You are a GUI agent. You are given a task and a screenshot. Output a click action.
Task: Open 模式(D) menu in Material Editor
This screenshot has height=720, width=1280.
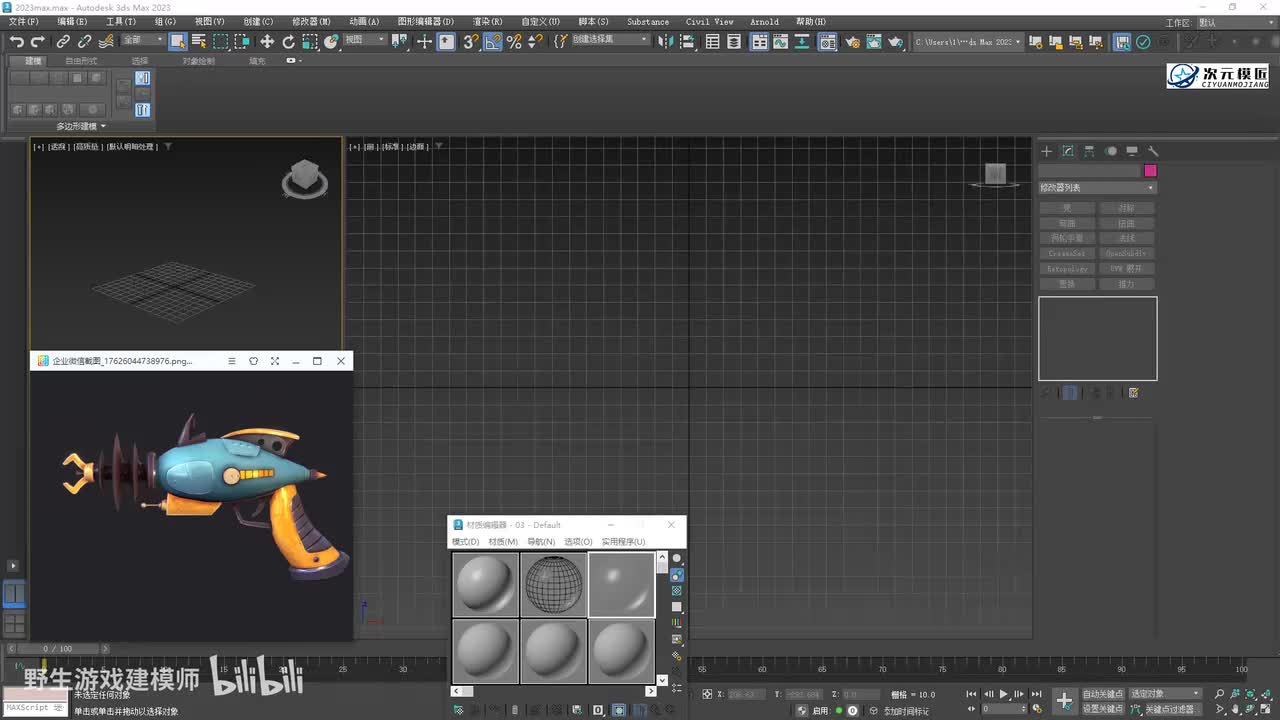pos(466,542)
